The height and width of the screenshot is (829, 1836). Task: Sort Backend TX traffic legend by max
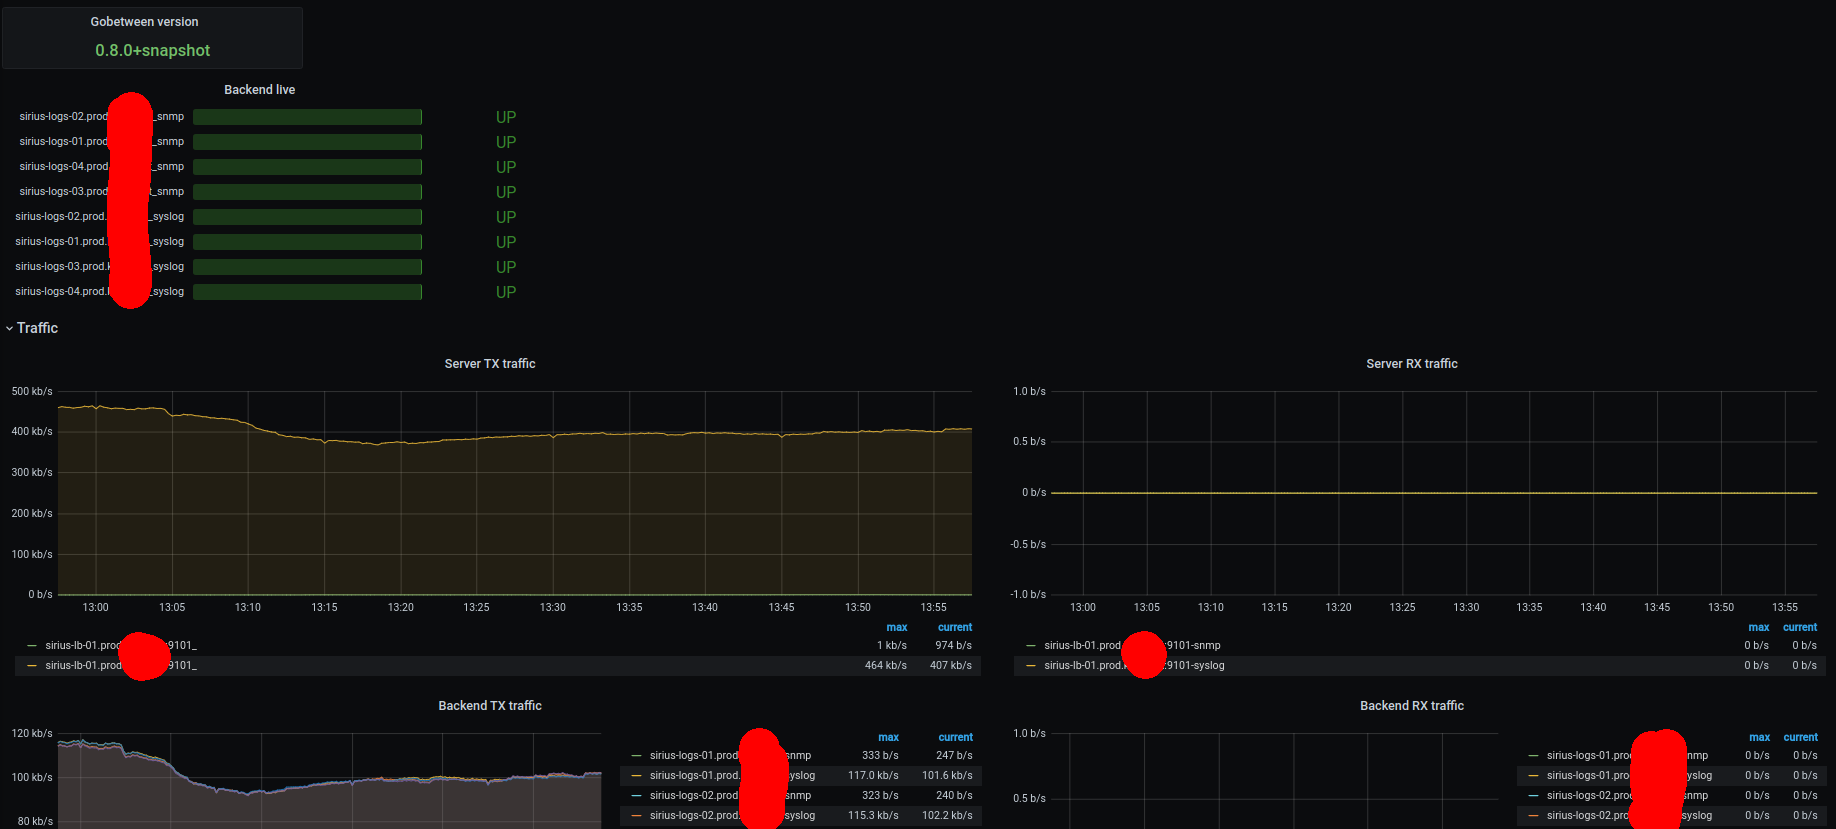coord(888,738)
